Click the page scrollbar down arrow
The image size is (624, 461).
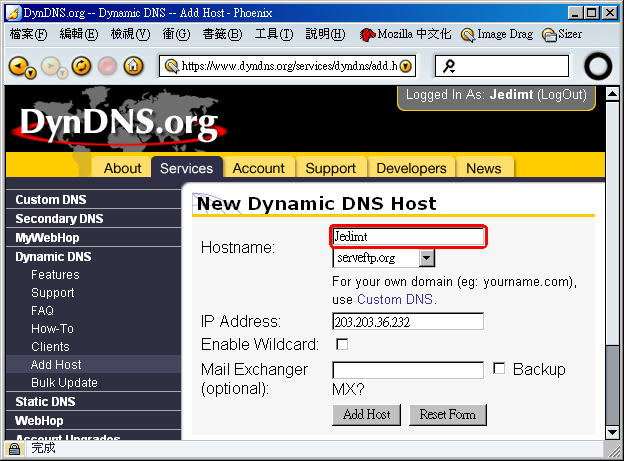coord(612,432)
